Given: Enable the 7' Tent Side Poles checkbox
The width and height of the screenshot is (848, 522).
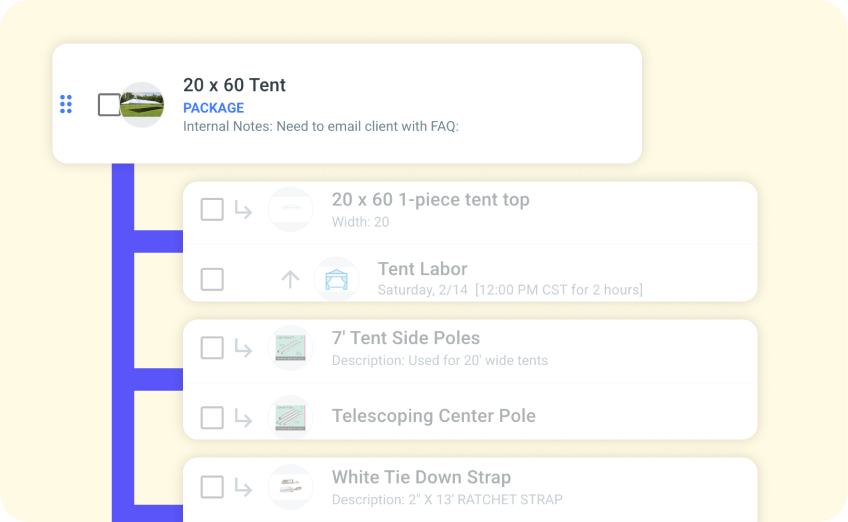Looking at the screenshot, I should [212, 348].
